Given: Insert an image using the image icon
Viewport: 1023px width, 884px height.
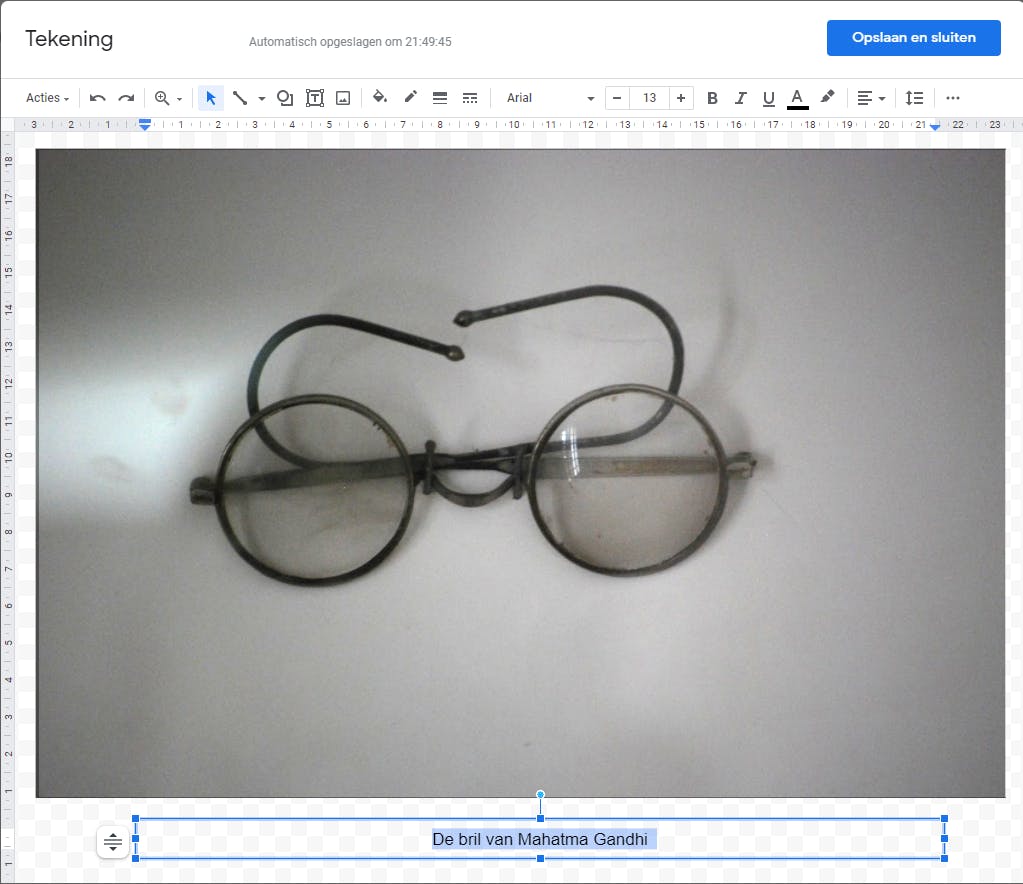Looking at the screenshot, I should coord(343,98).
